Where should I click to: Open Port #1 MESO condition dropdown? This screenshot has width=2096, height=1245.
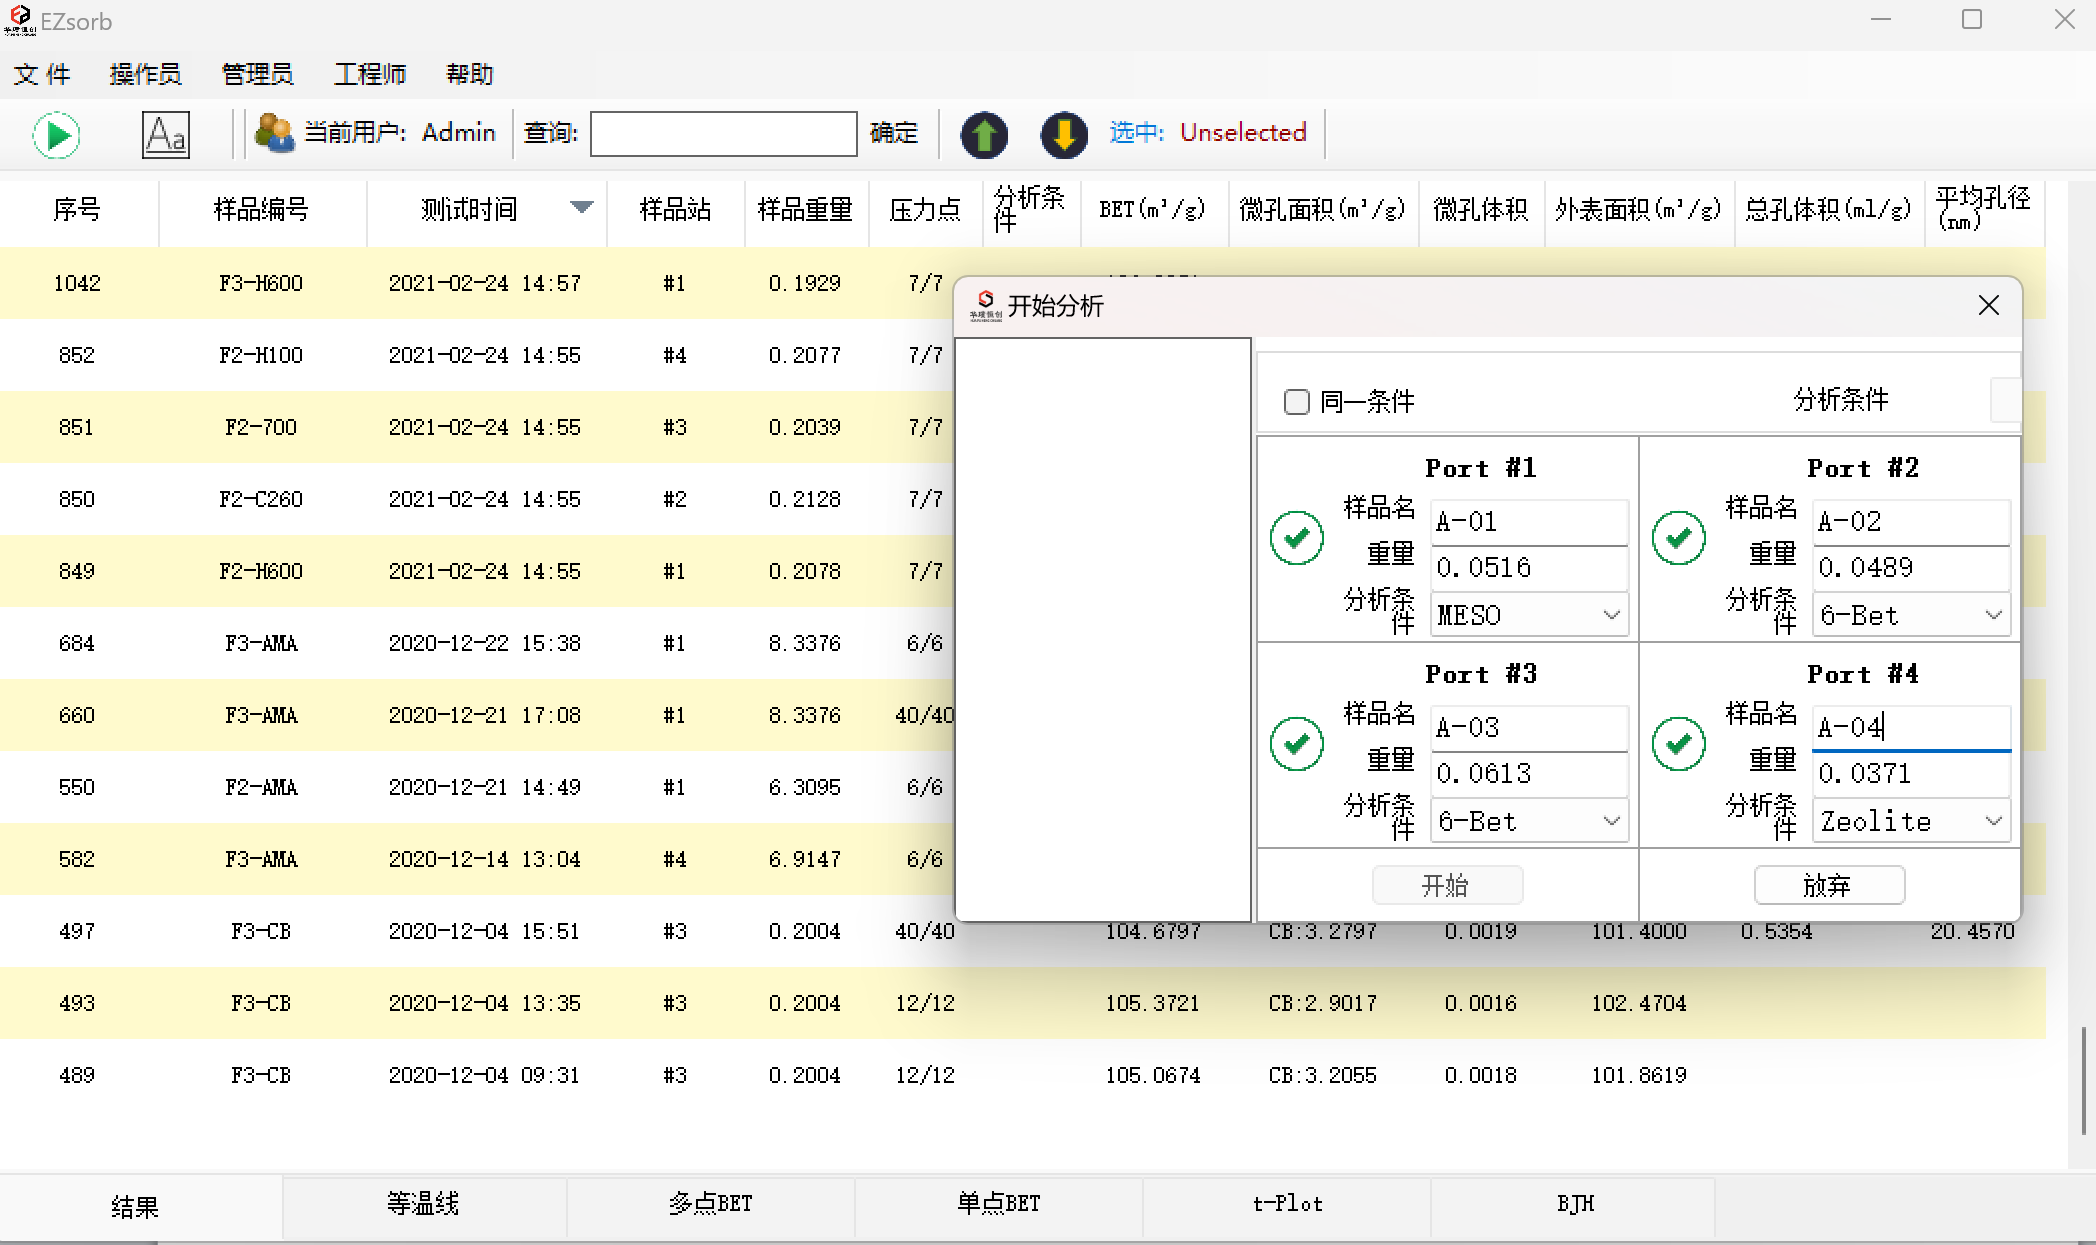point(1611,615)
